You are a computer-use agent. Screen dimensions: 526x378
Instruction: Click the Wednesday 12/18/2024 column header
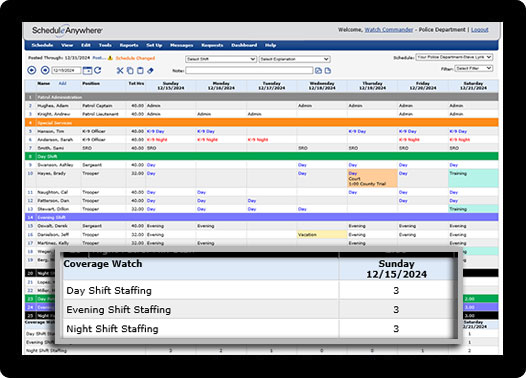pyautogui.click(x=322, y=86)
